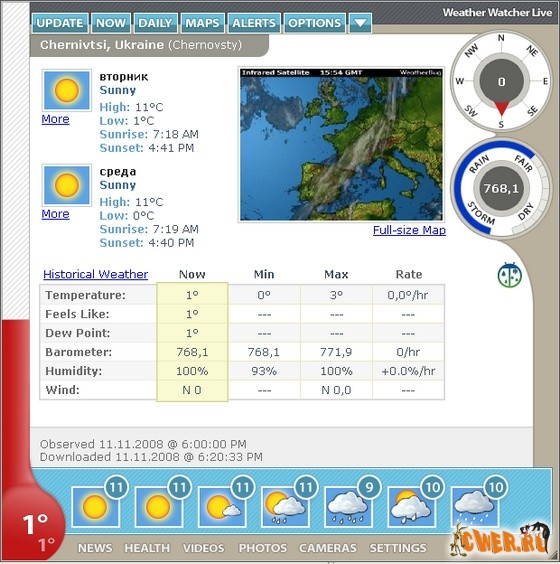Click the Wind Max value N 0,0

tap(336, 390)
